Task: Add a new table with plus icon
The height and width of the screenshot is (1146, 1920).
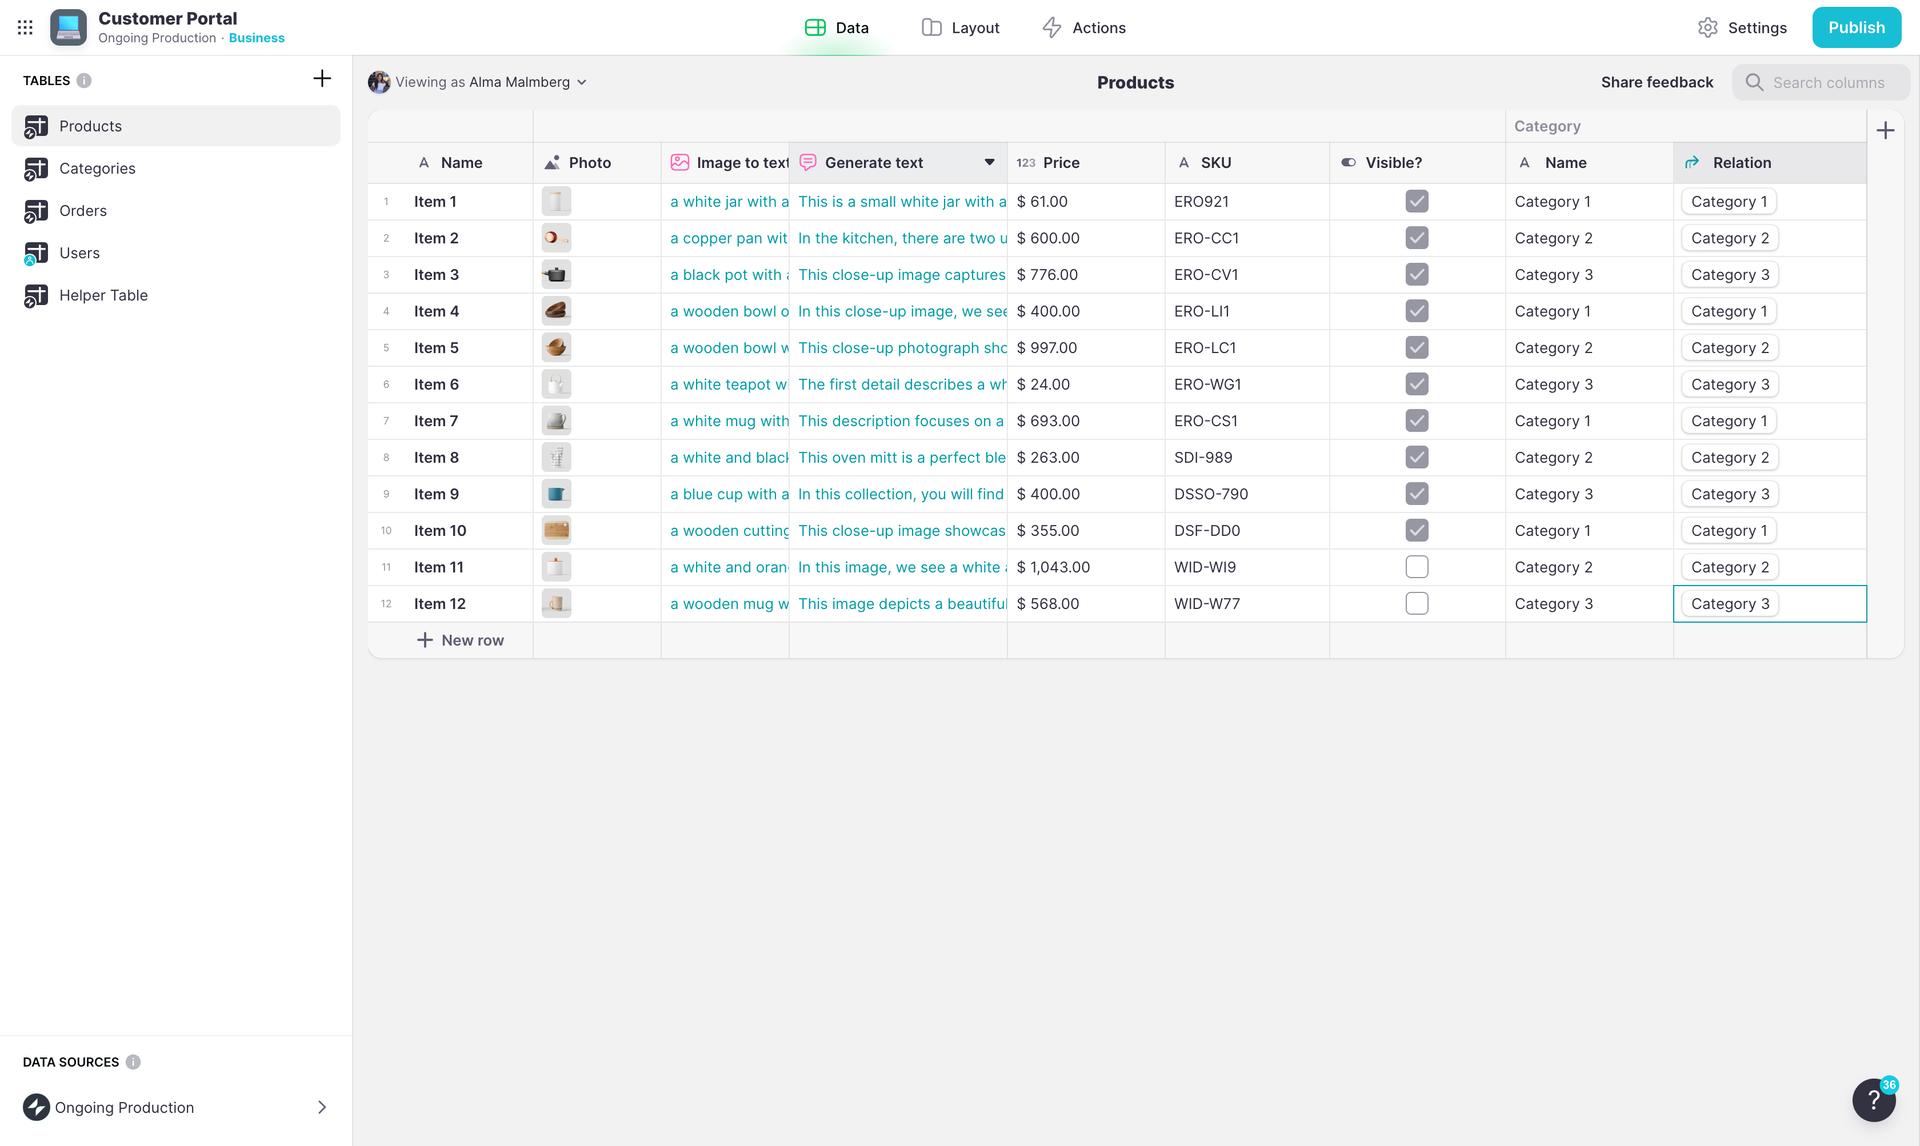Action: coord(322,79)
